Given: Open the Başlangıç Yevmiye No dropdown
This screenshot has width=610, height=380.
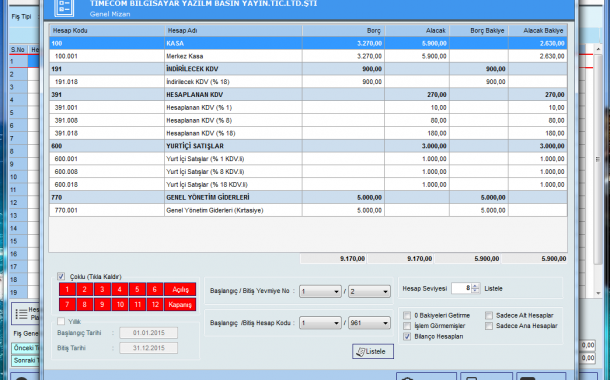Looking at the screenshot, I should pyautogui.click(x=320, y=291).
